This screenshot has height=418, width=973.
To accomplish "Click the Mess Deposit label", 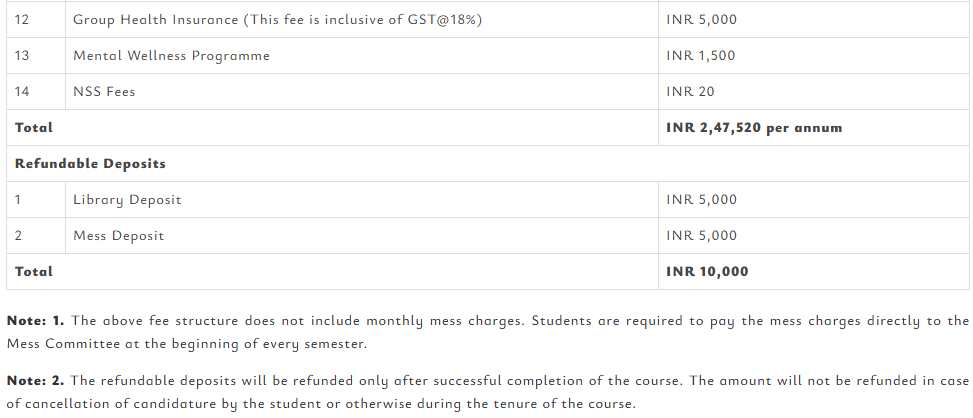I will pyautogui.click(x=118, y=236).
